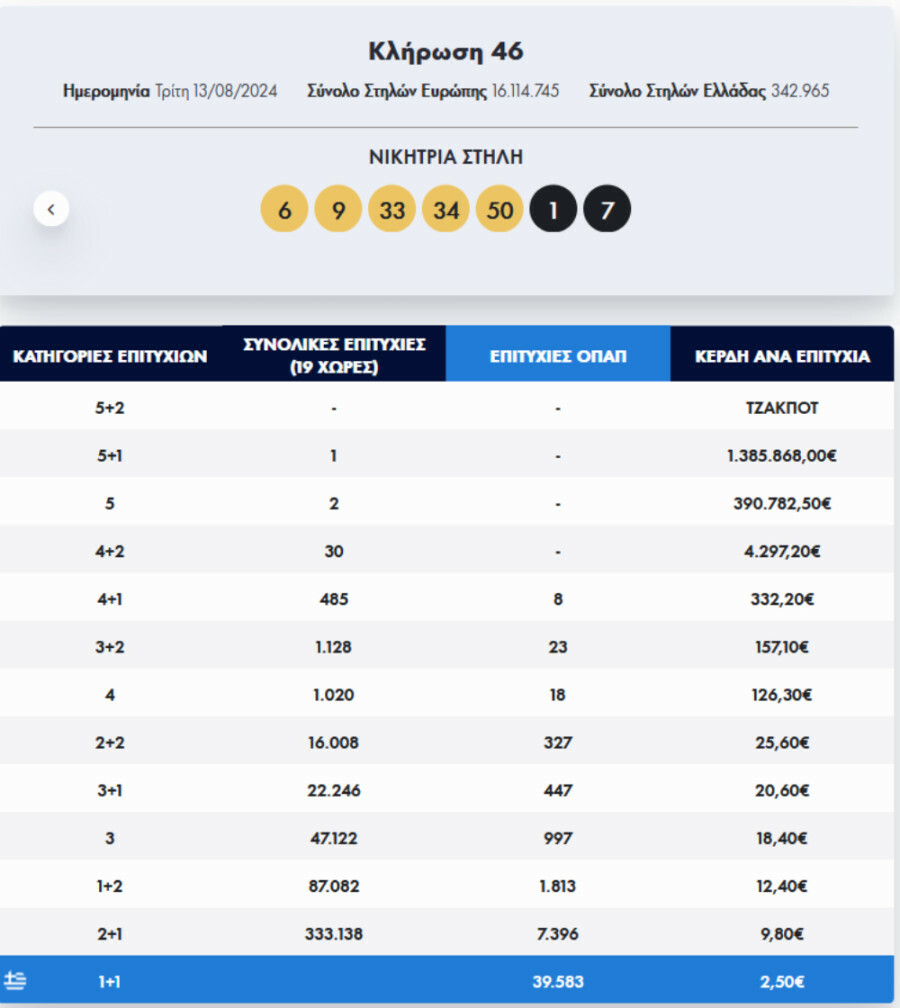900x1008 pixels.
Task: Switch to the ΕΠΙΤΥΧΙΕΣ ΟΠΑΠ column tab
Action: [558, 353]
